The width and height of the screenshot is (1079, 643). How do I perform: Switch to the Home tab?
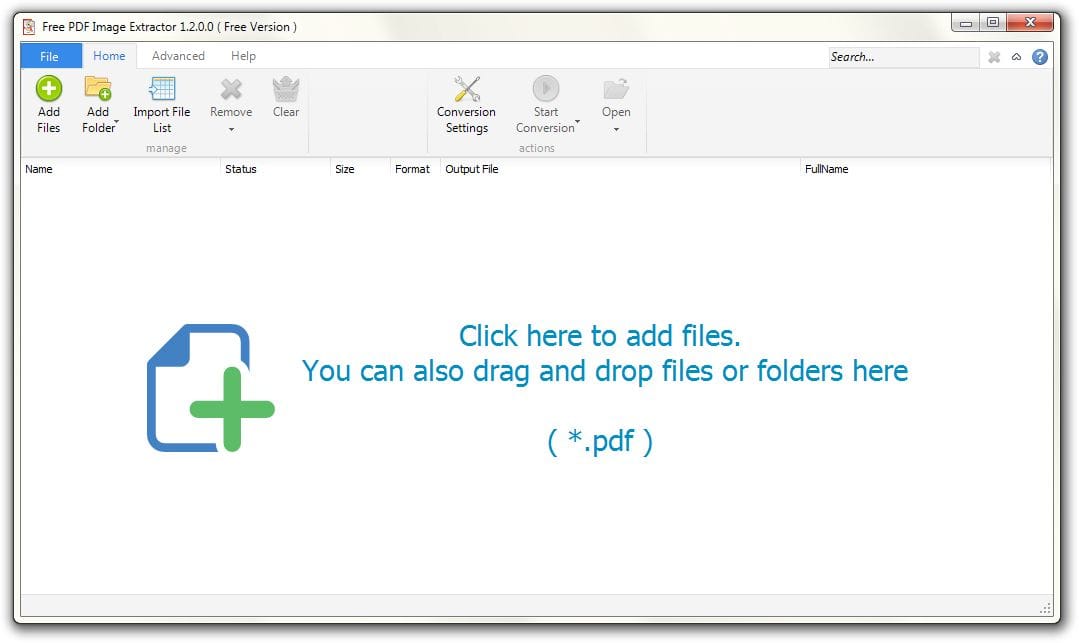tap(109, 56)
